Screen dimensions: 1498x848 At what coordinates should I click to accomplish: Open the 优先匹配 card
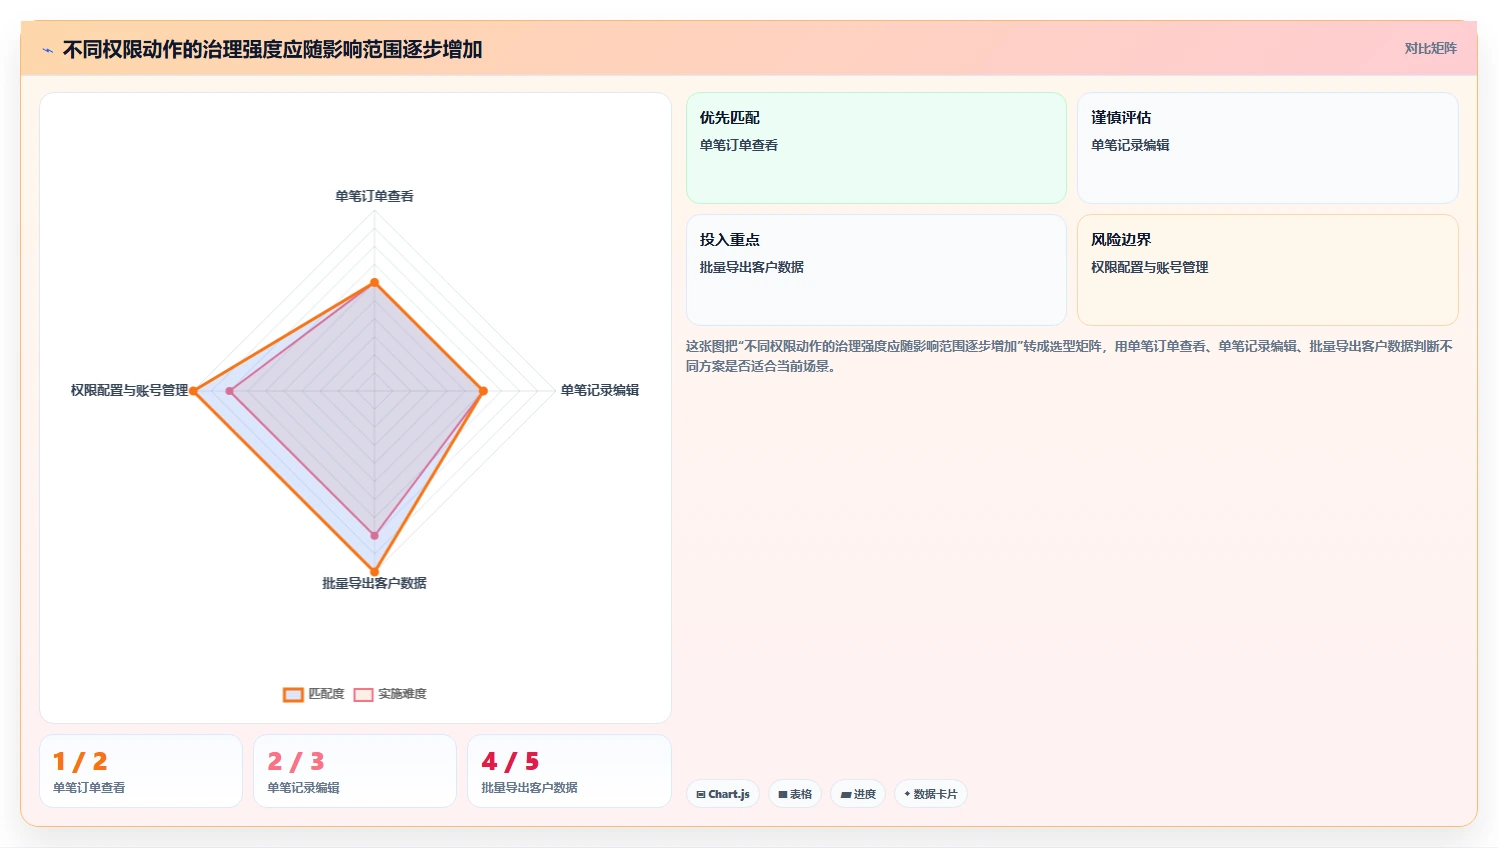pyautogui.click(x=876, y=148)
